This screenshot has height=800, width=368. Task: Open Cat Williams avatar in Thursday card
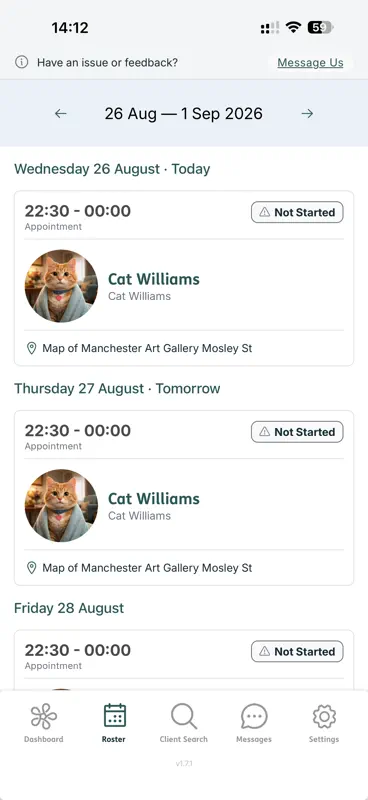pos(61,505)
